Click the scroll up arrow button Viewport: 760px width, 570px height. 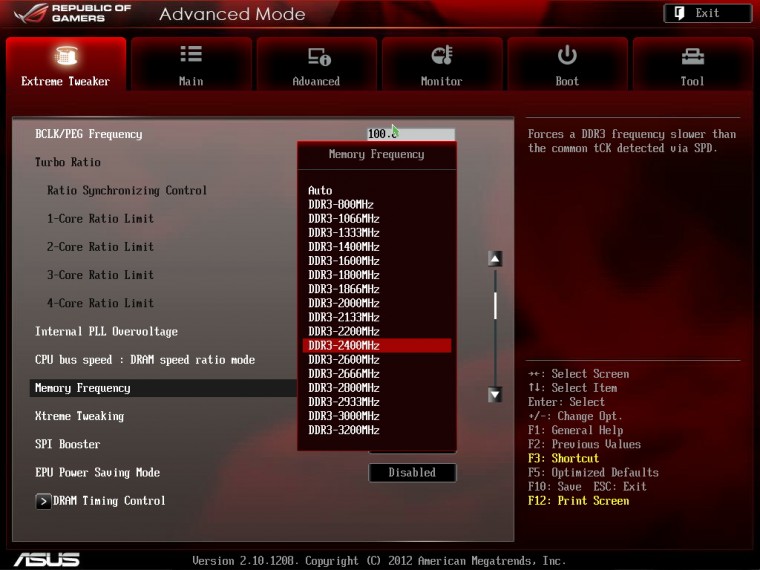tap(494, 259)
